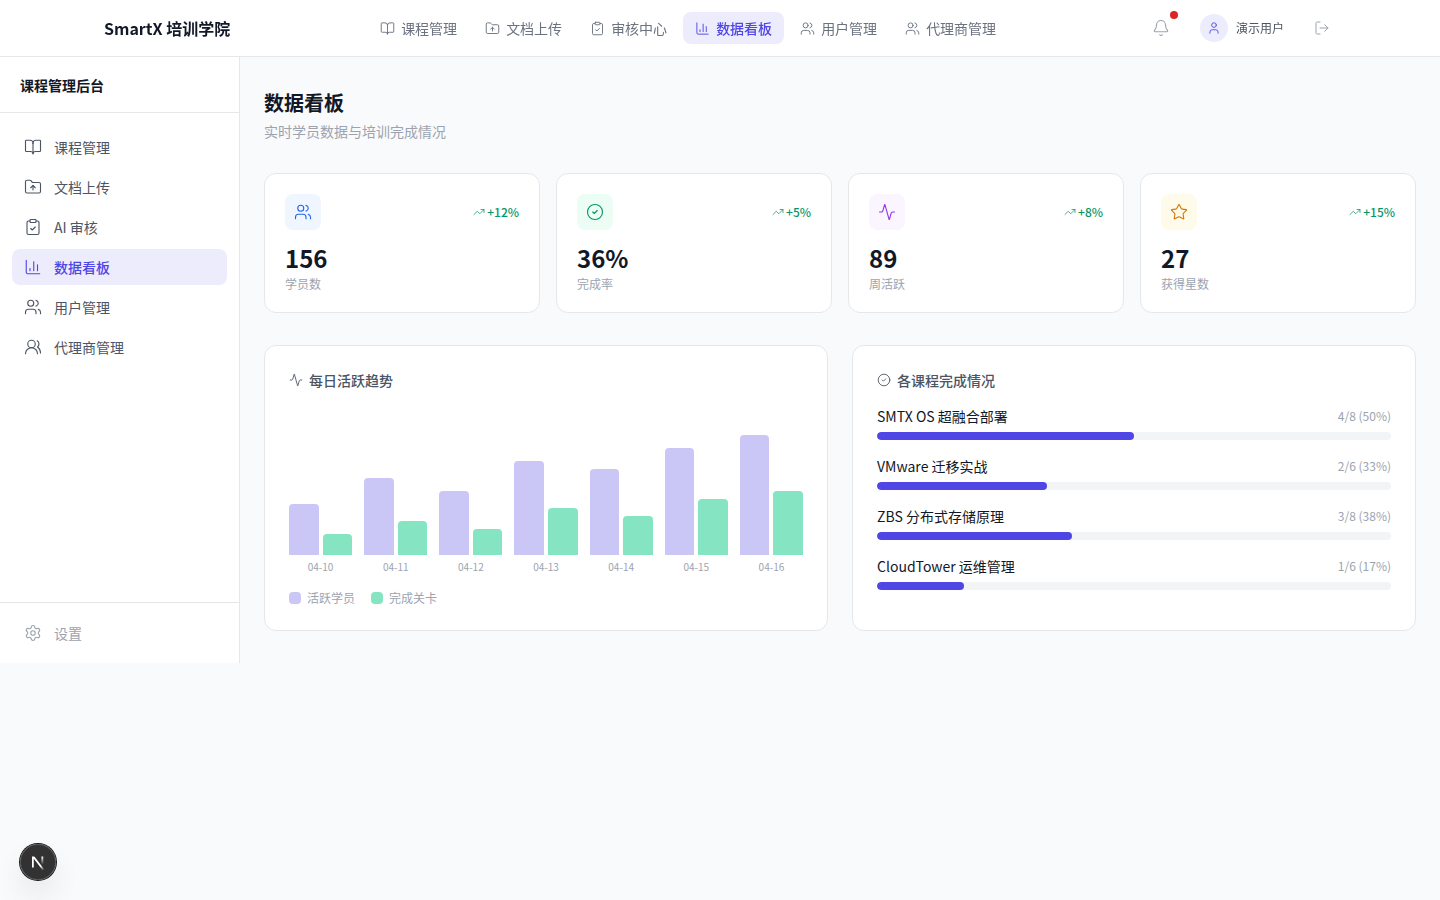Open 设置 at sidebar bottom
Viewport: 1440px width, 900px height.
[x=68, y=634]
